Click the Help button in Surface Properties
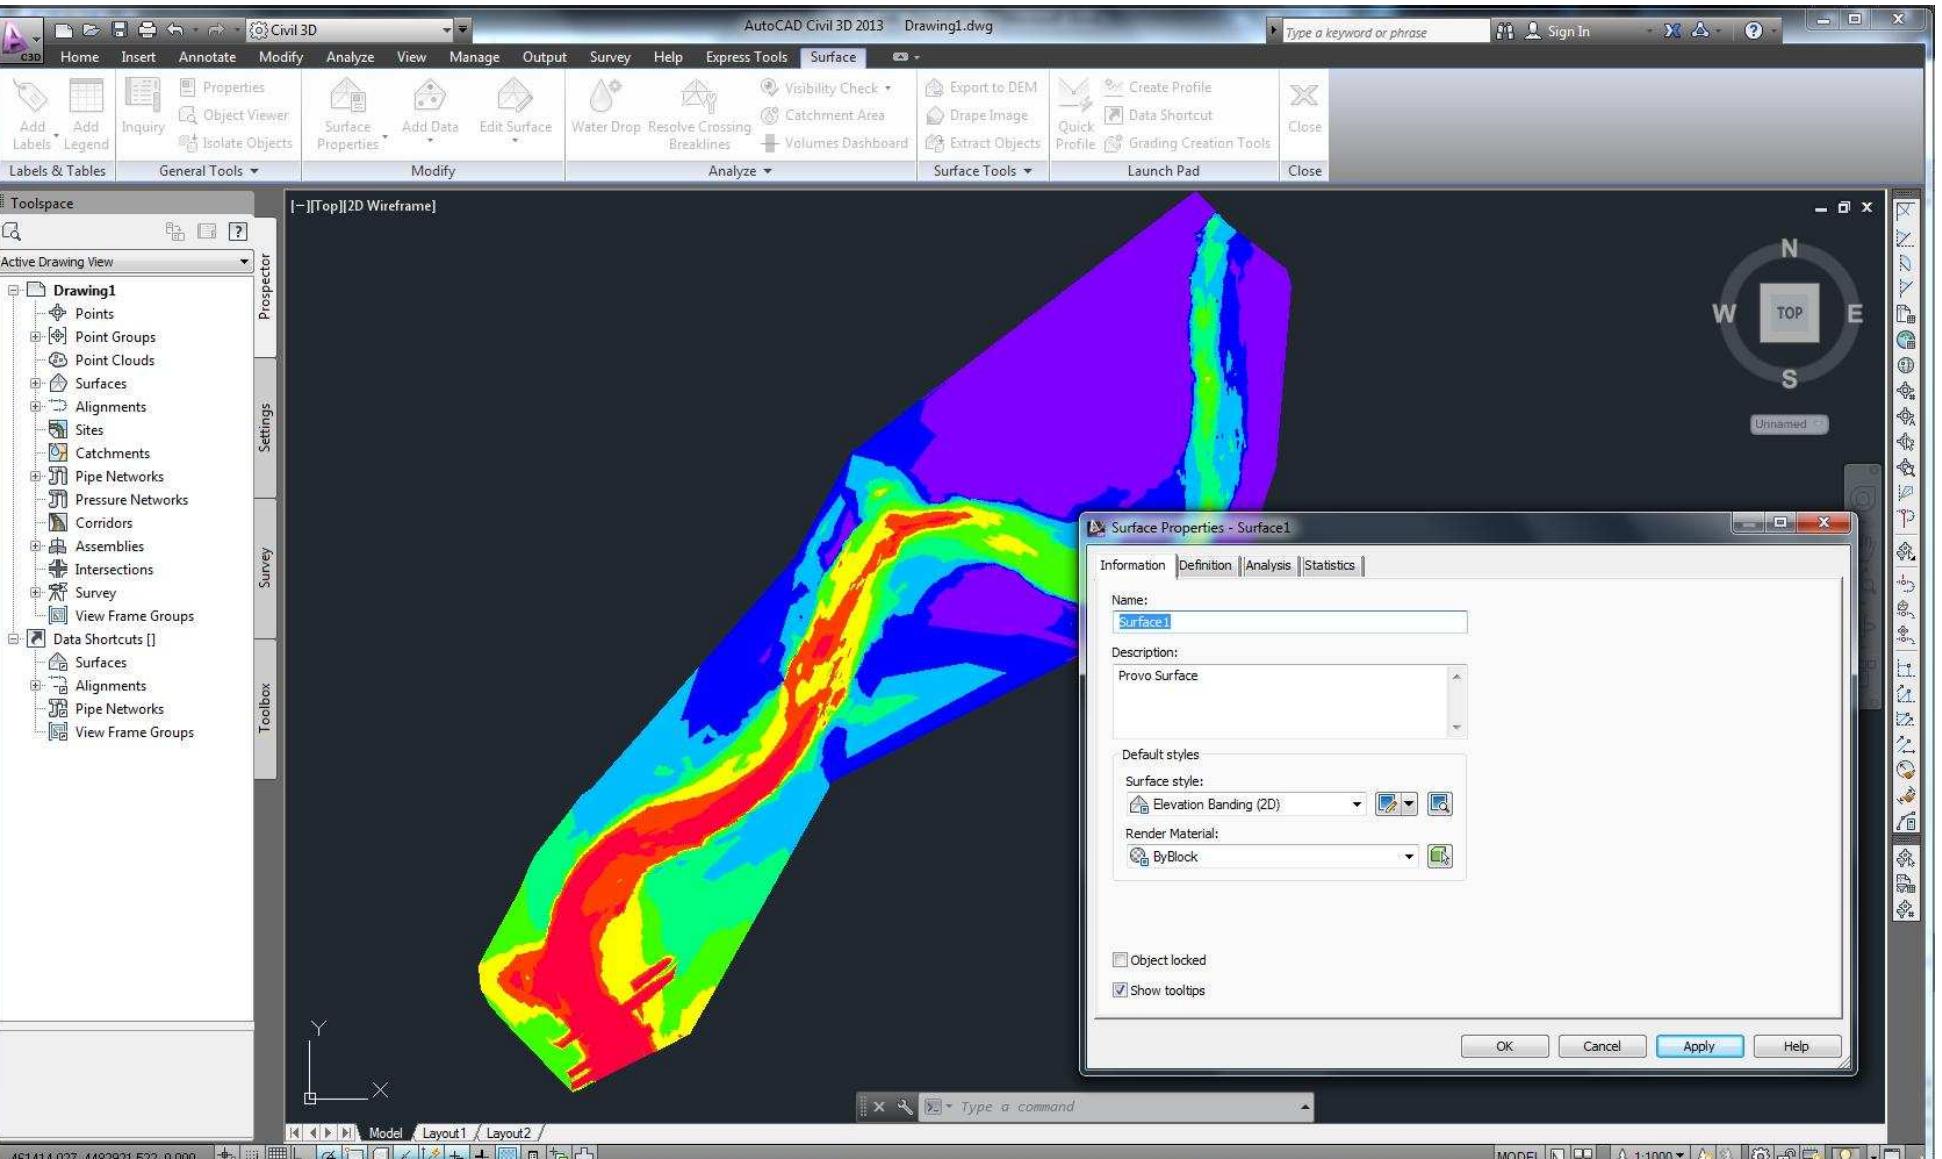 pyautogui.click(x=1796, y=1046)
